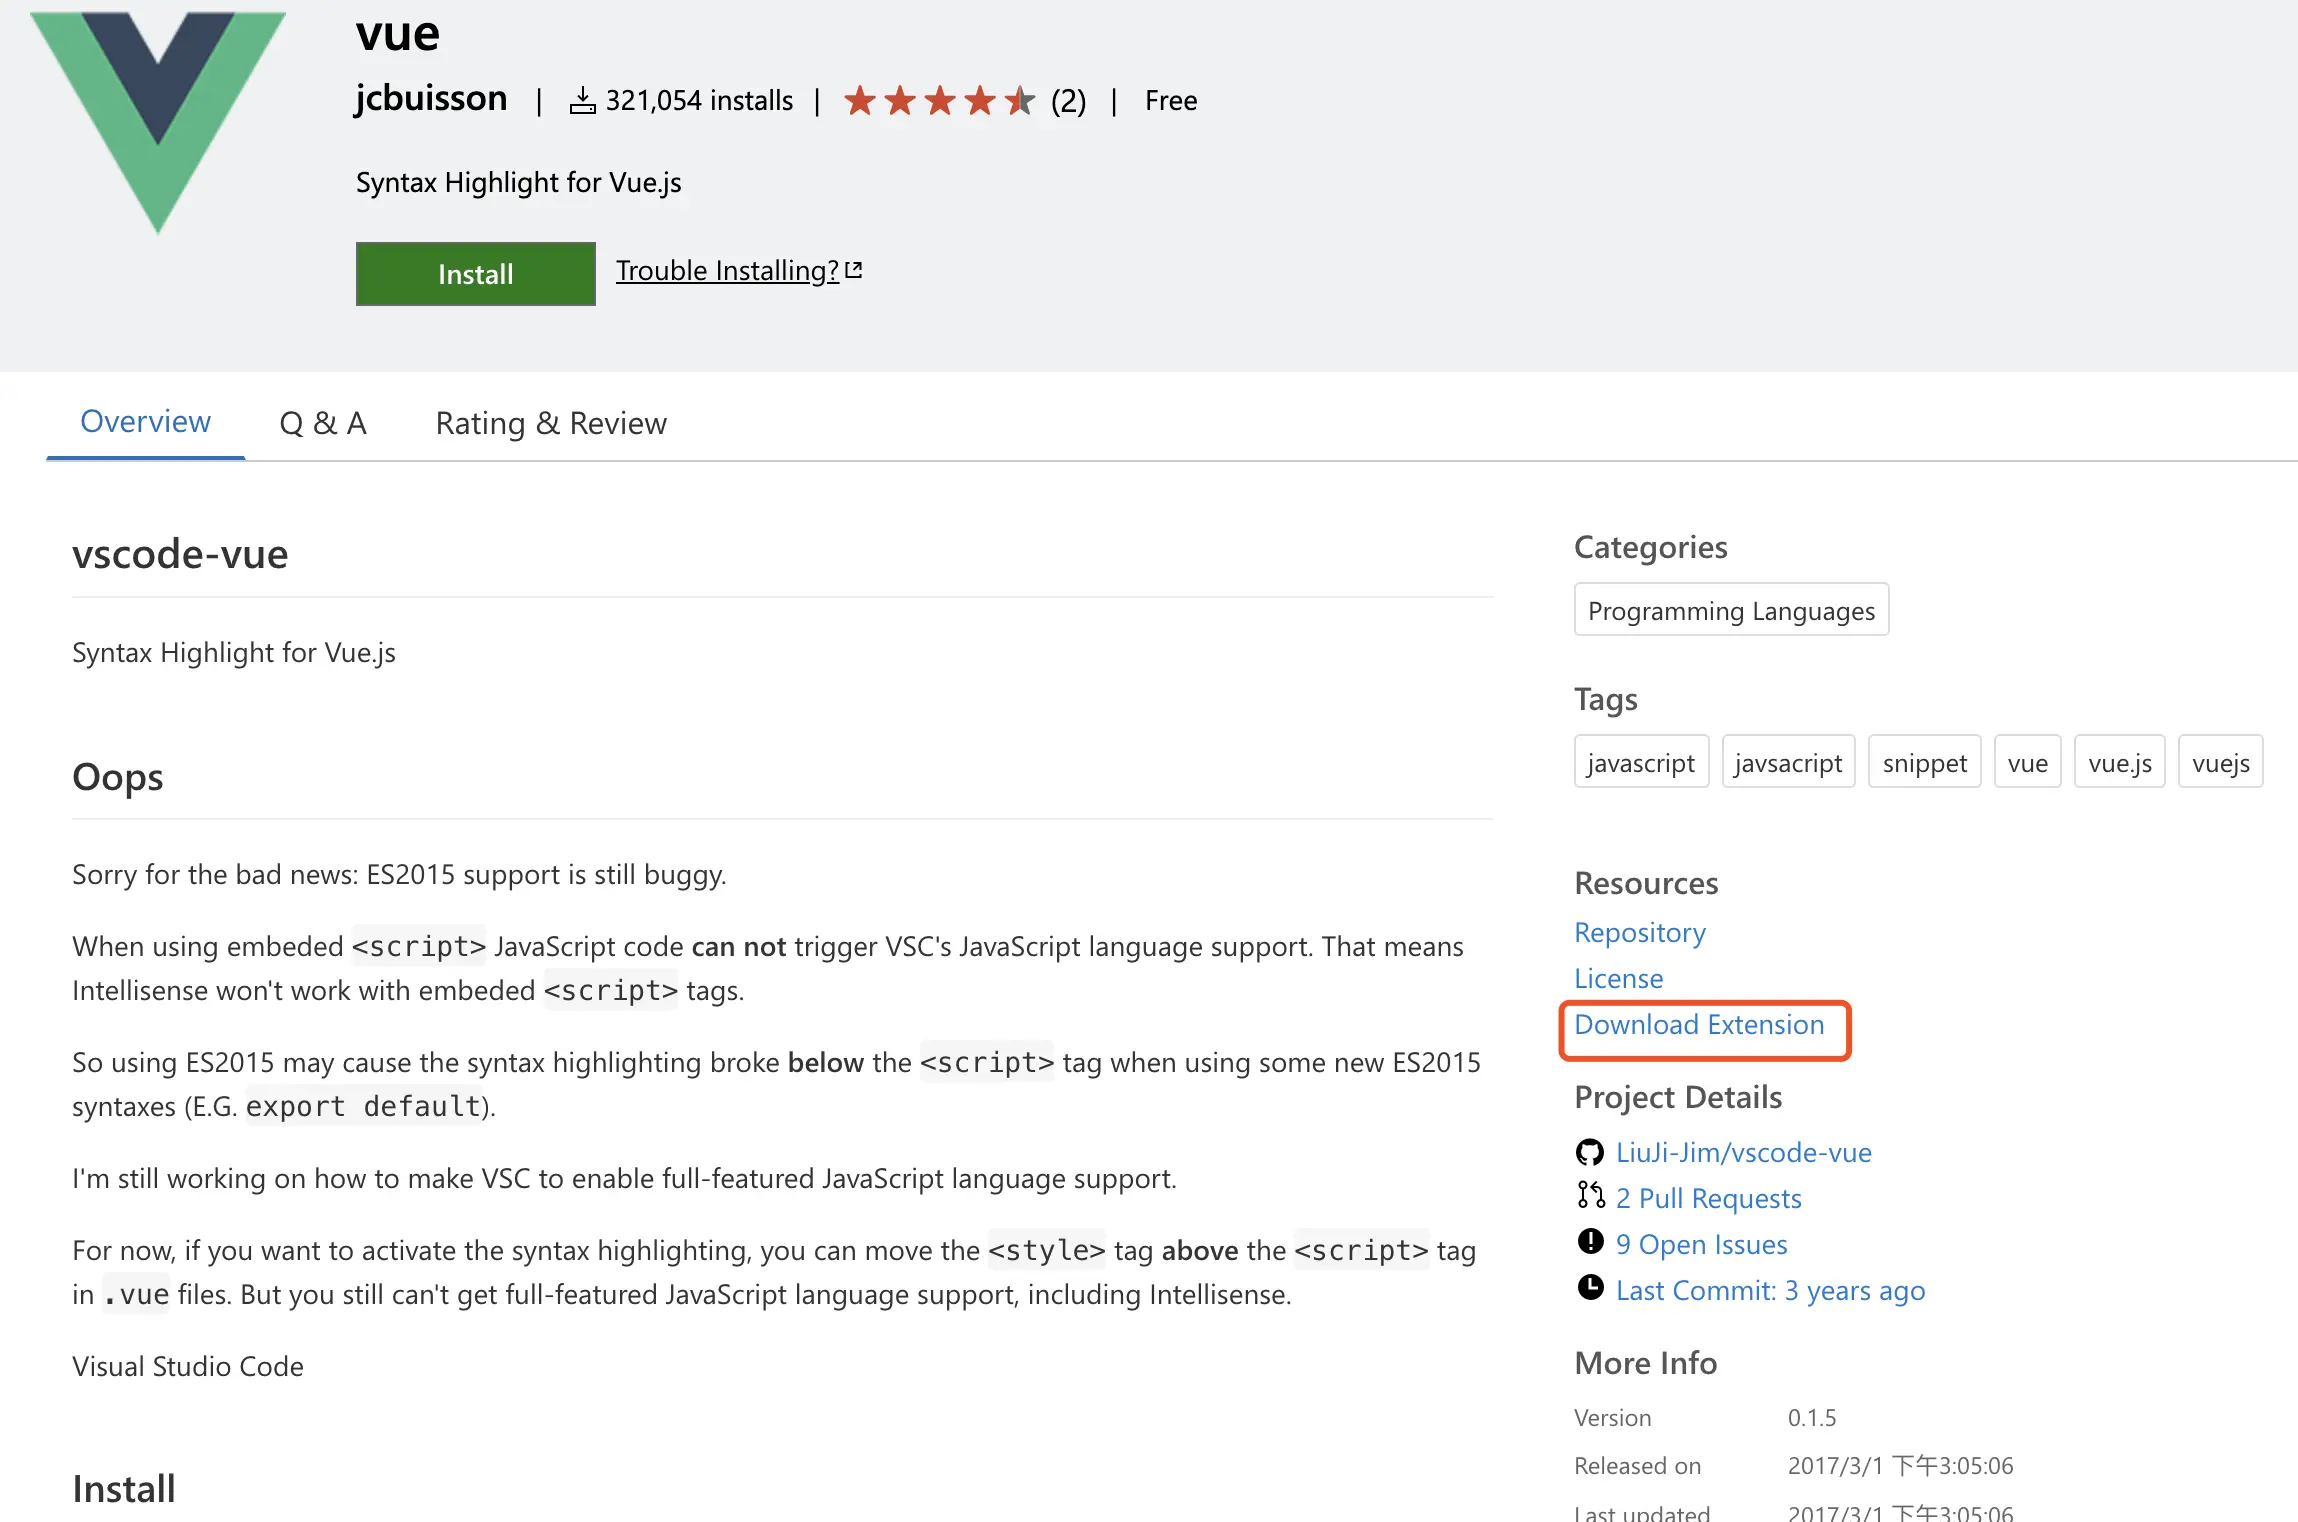This screenshot has width=2298, height=1522.
Task: Click the GitHub icon in Project Details
Action: tap(1589, 1152)
